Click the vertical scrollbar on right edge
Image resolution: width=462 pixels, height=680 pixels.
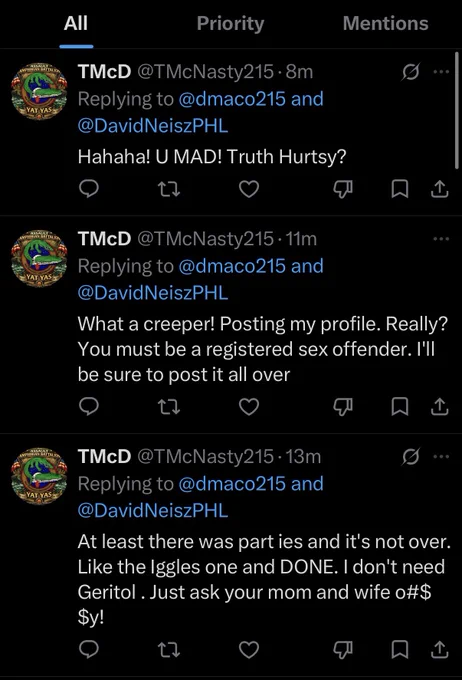456,111
